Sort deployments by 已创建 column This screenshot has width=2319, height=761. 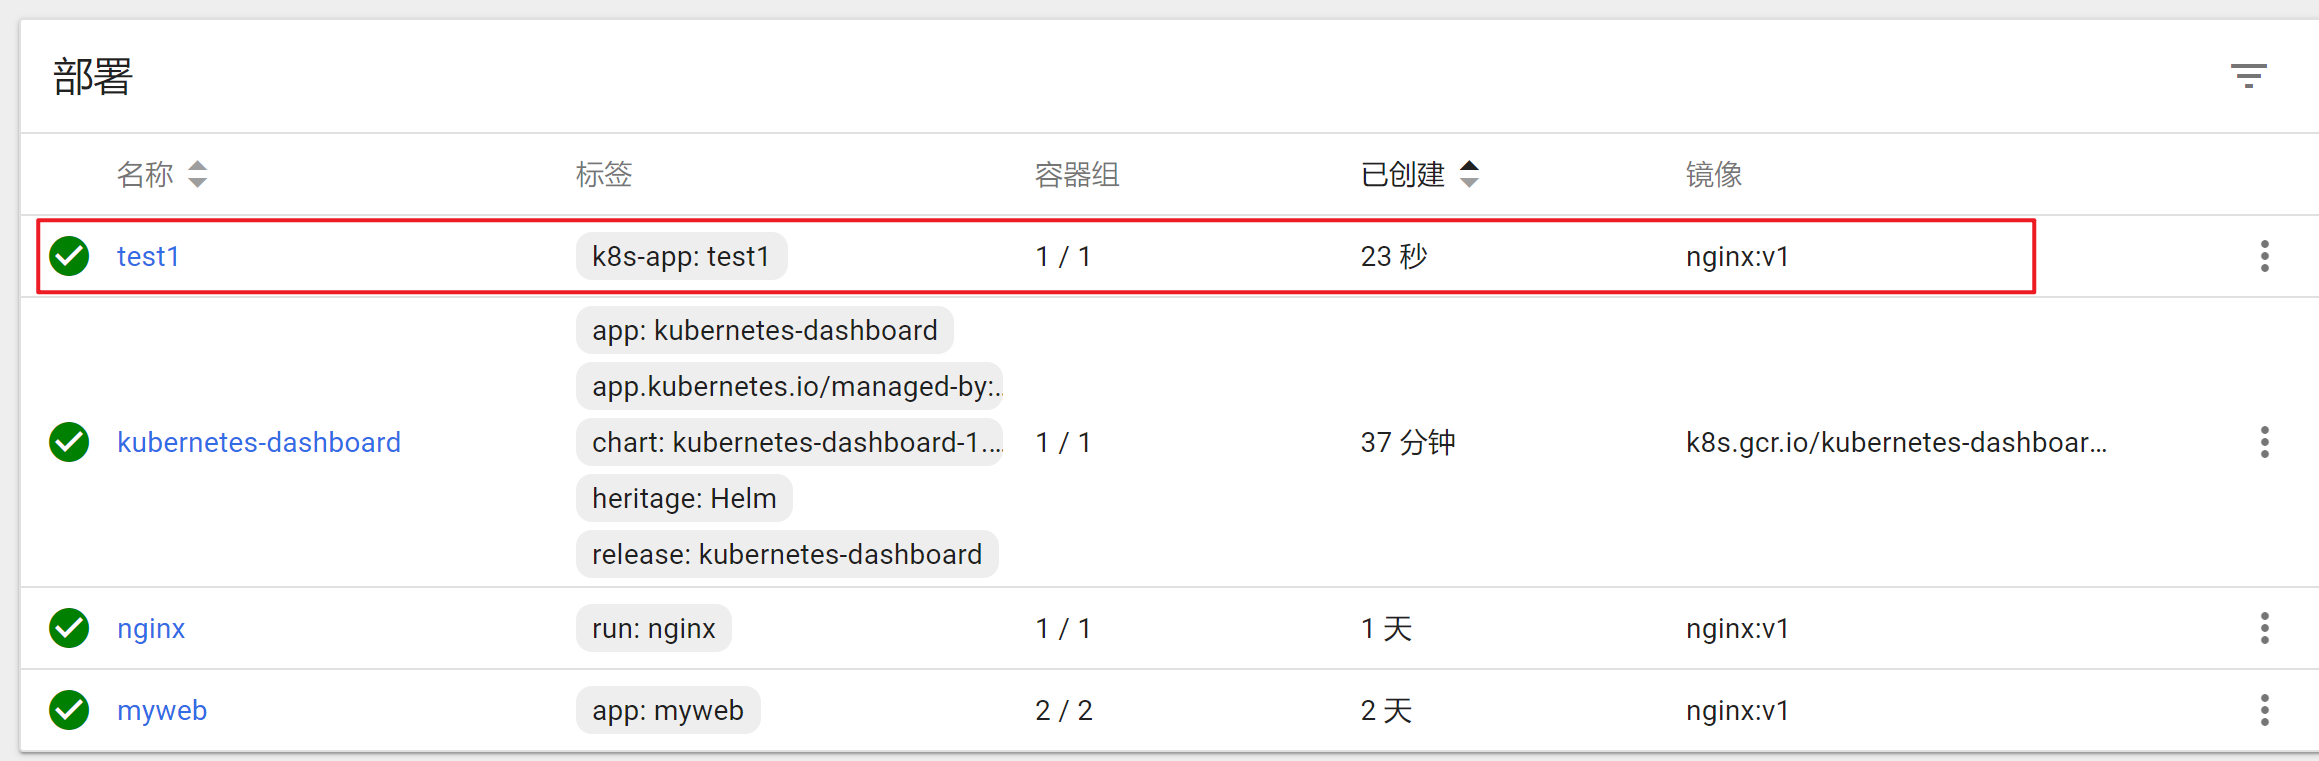pyautogui.click(x=1402, y=175)
